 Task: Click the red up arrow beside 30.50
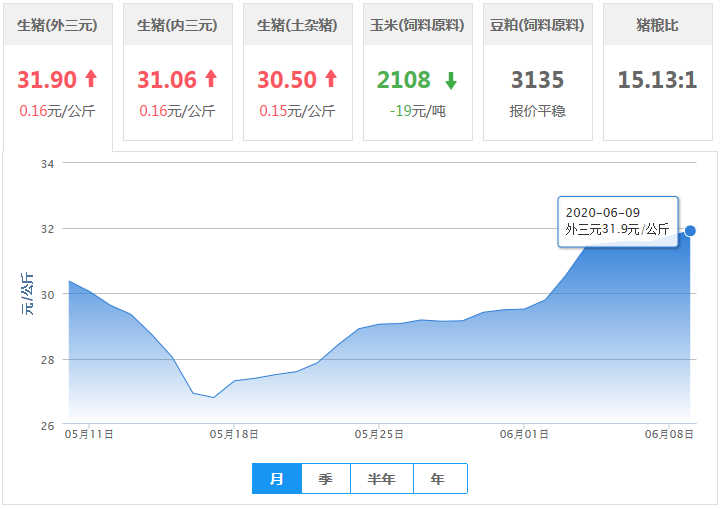coord(331,80)
